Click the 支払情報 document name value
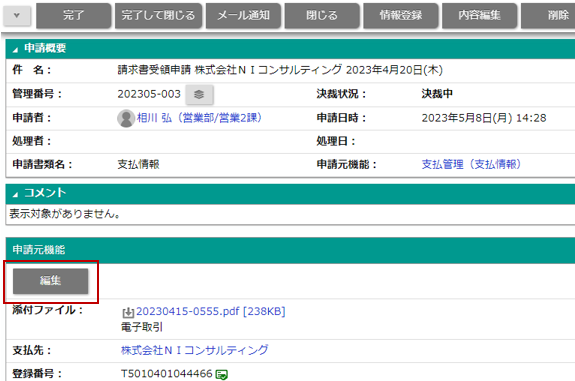575x381 pixels. pos(138,164)
